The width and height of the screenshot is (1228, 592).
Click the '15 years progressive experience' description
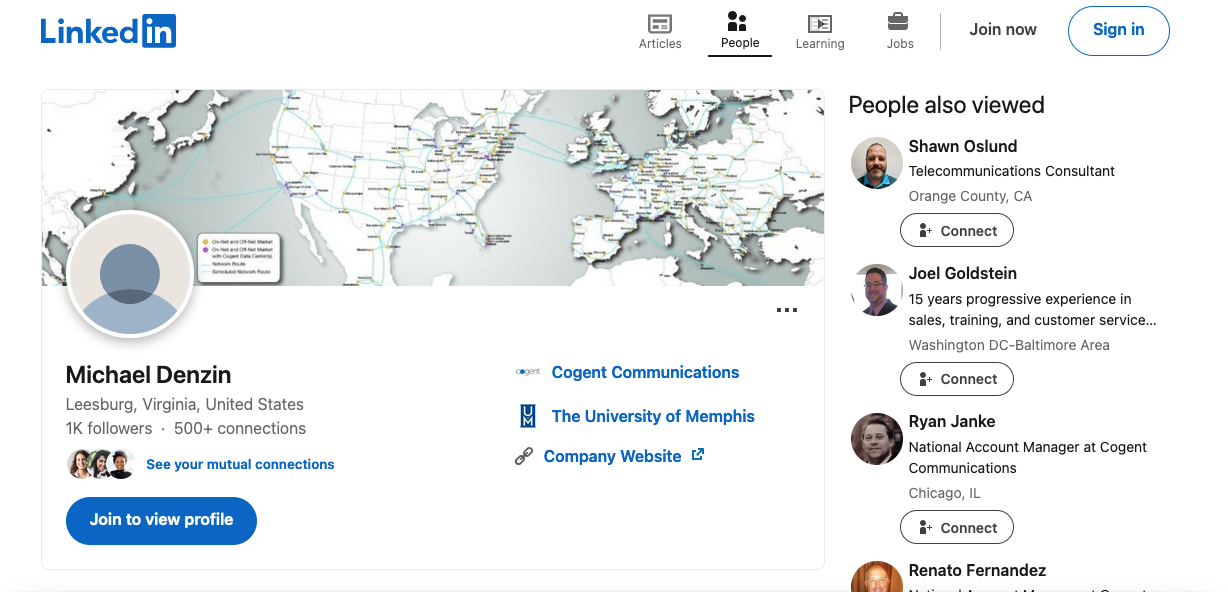1033,310
